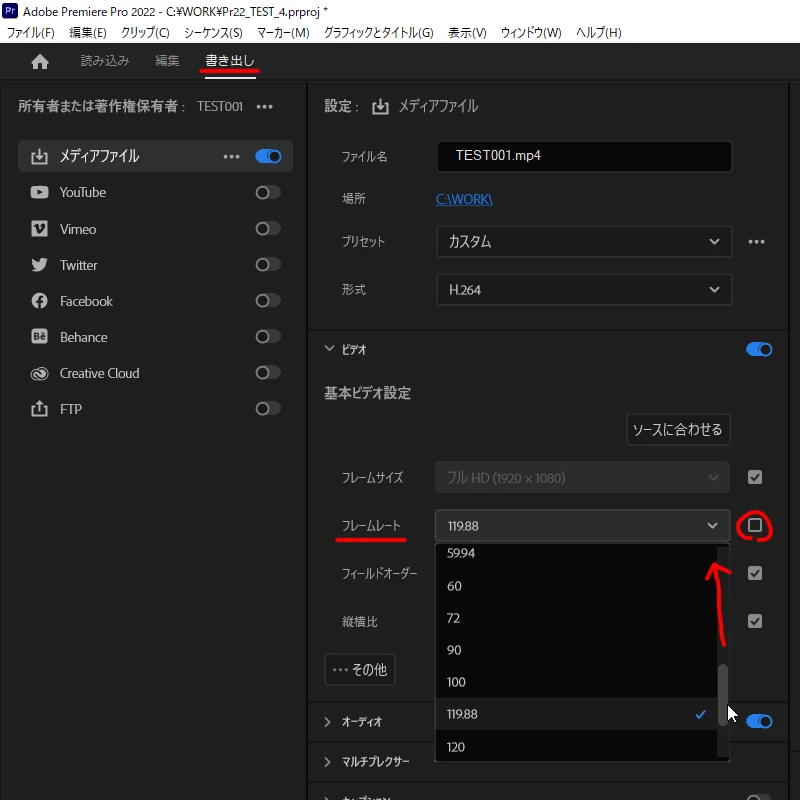The height and width of the screenshot is (800, 800).
Task: Open the C:\WORK\ location link
Action: coord(464,199)
